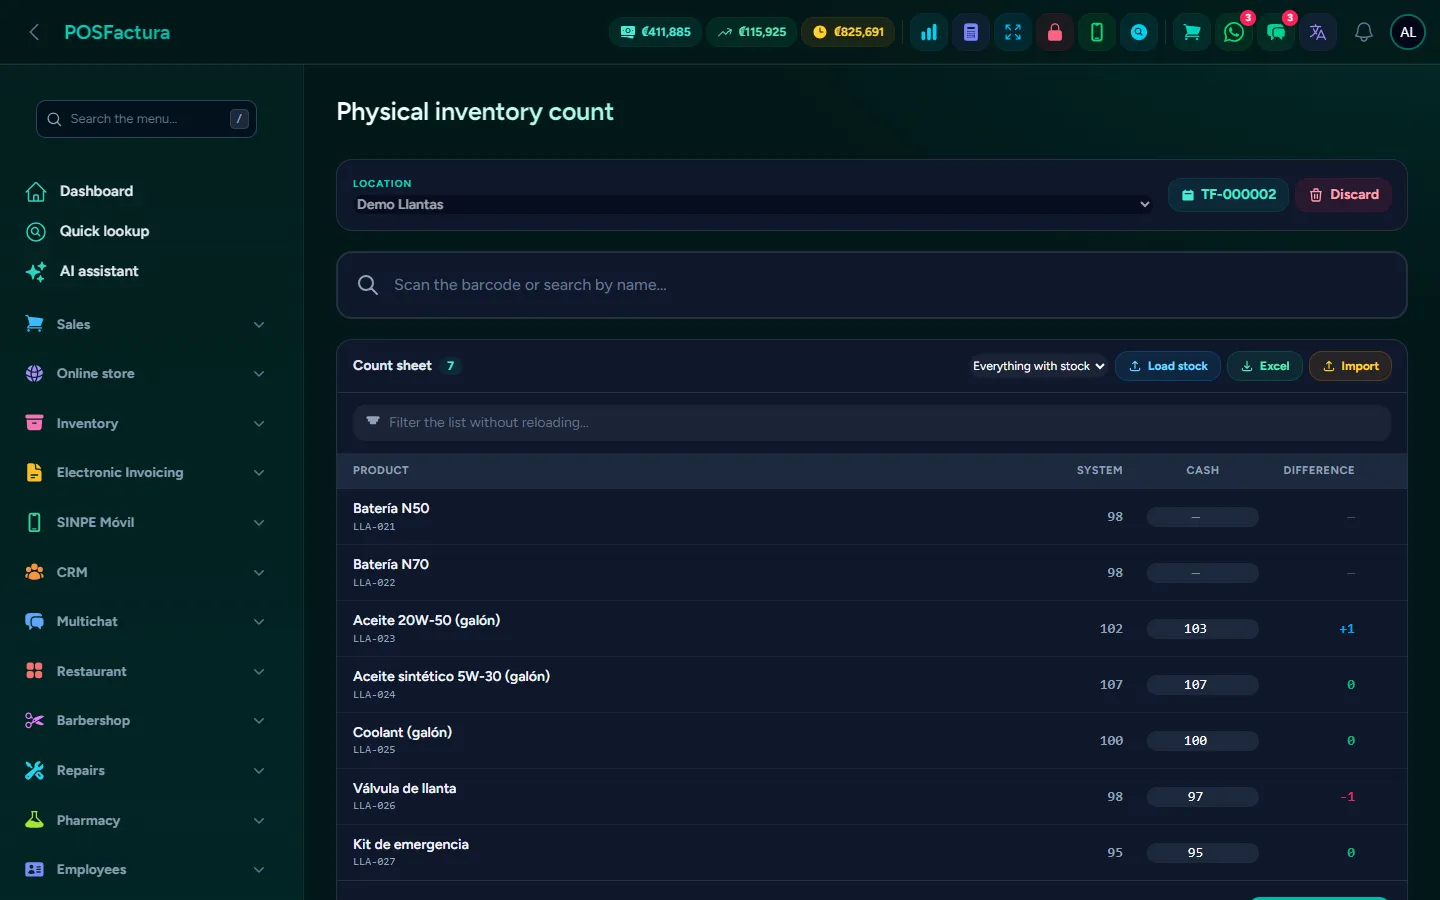Click the barcode scan search field
Viewport: 1440px width, 900px height.
(872, 285)
